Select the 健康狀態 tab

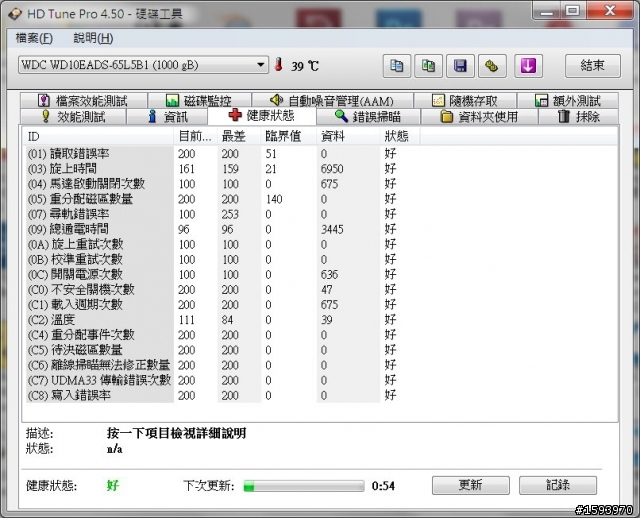tap(262, 116)
